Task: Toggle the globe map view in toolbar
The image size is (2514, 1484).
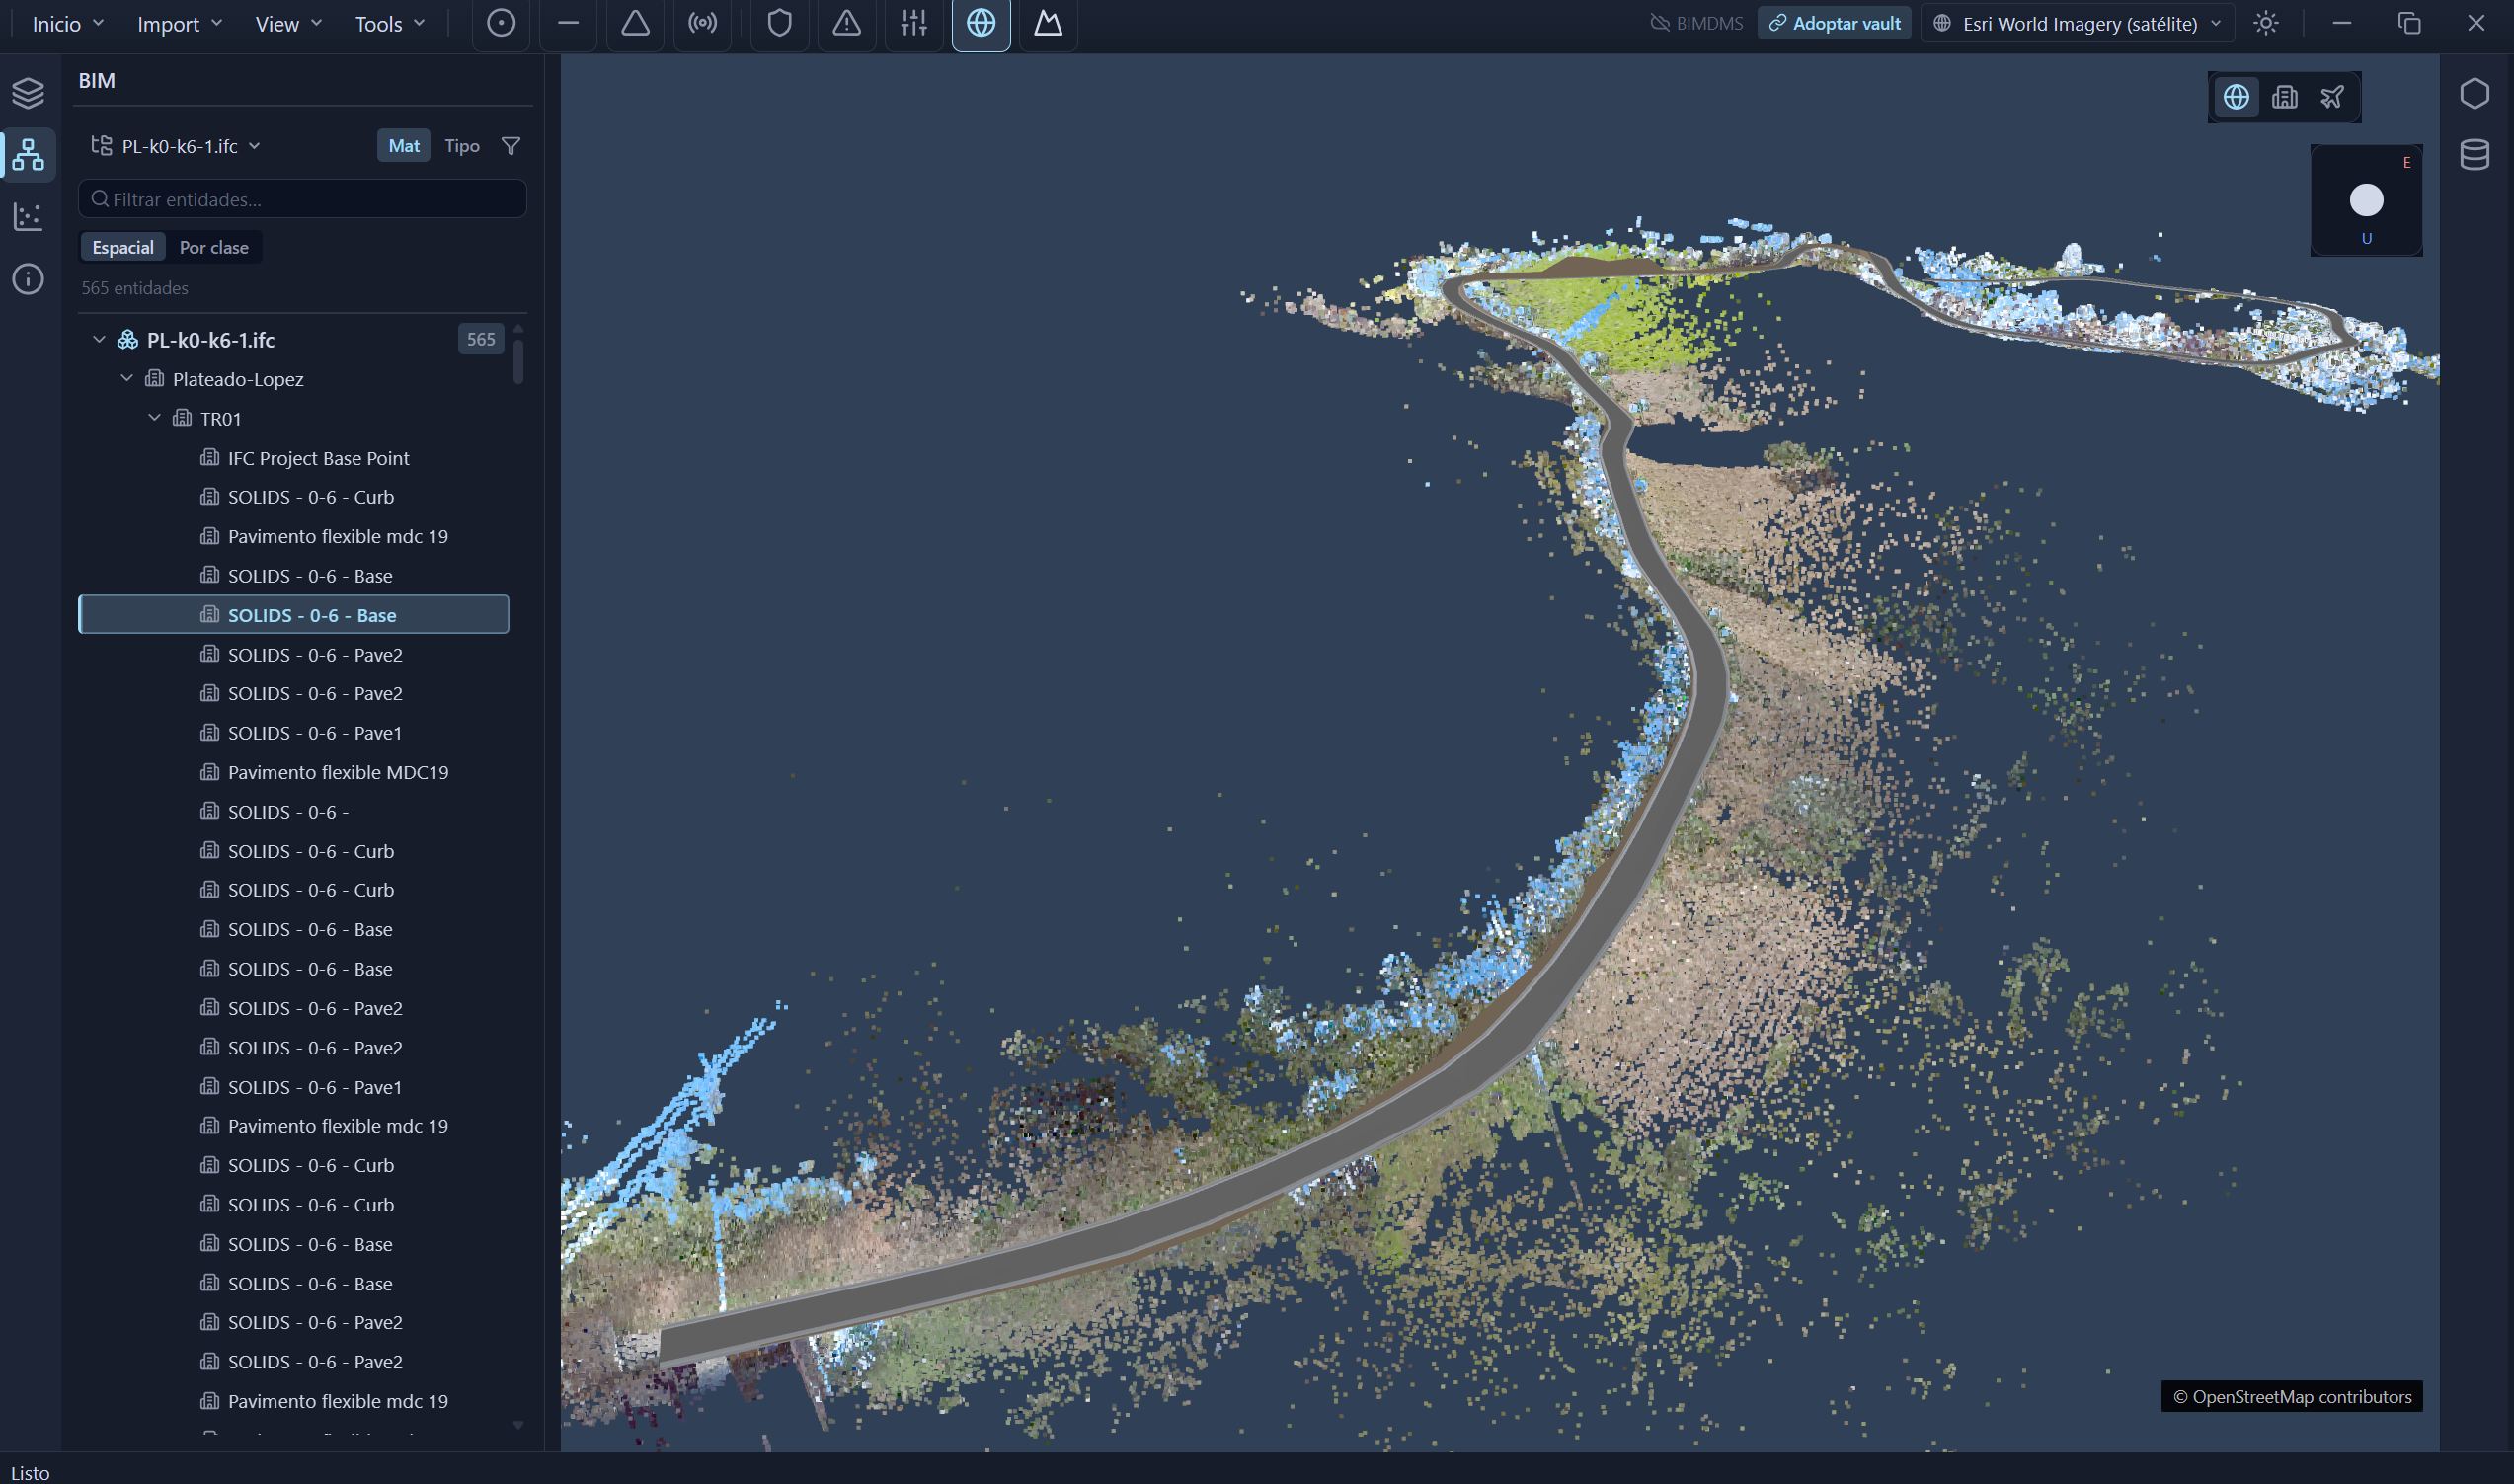Action: [x=980, y=23]
